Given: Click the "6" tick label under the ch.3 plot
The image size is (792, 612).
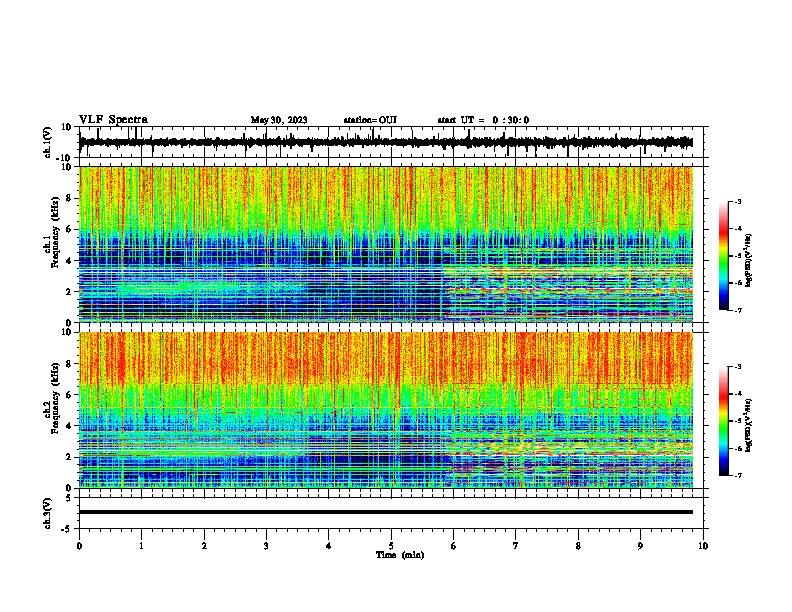Looking at the screenshot, I should pos(454,546).
